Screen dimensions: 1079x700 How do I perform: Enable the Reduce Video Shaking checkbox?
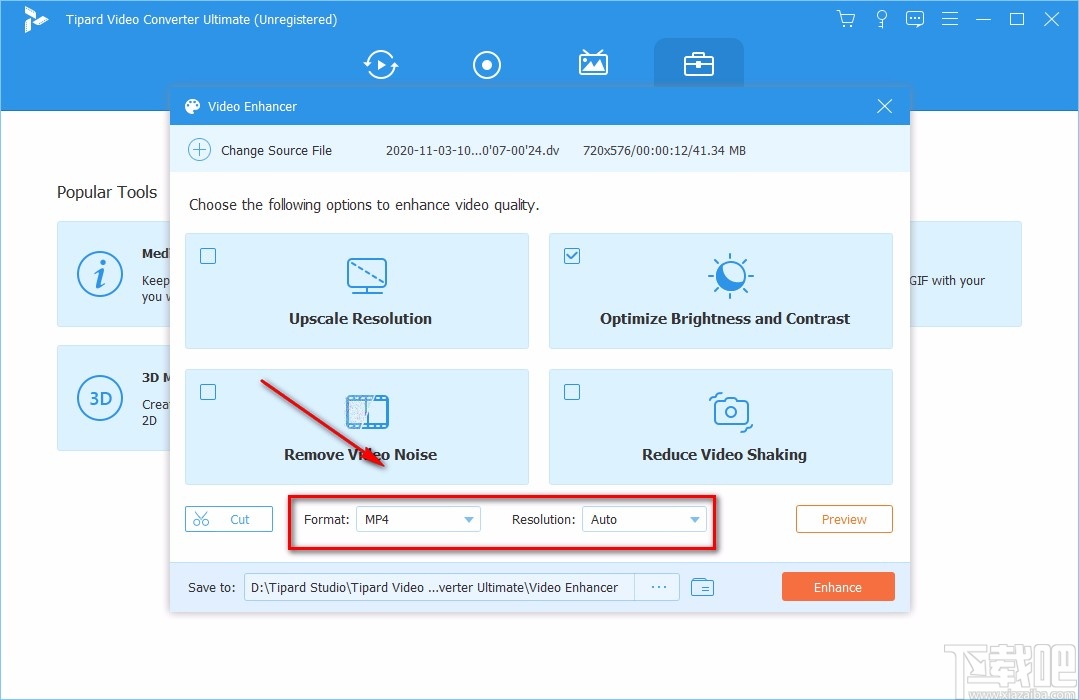coord(572,392)
